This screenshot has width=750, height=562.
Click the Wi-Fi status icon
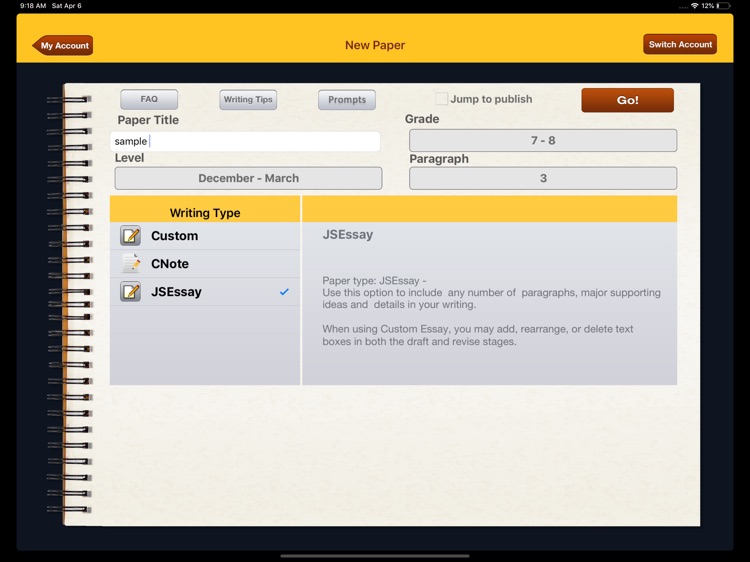pos(695,6)
